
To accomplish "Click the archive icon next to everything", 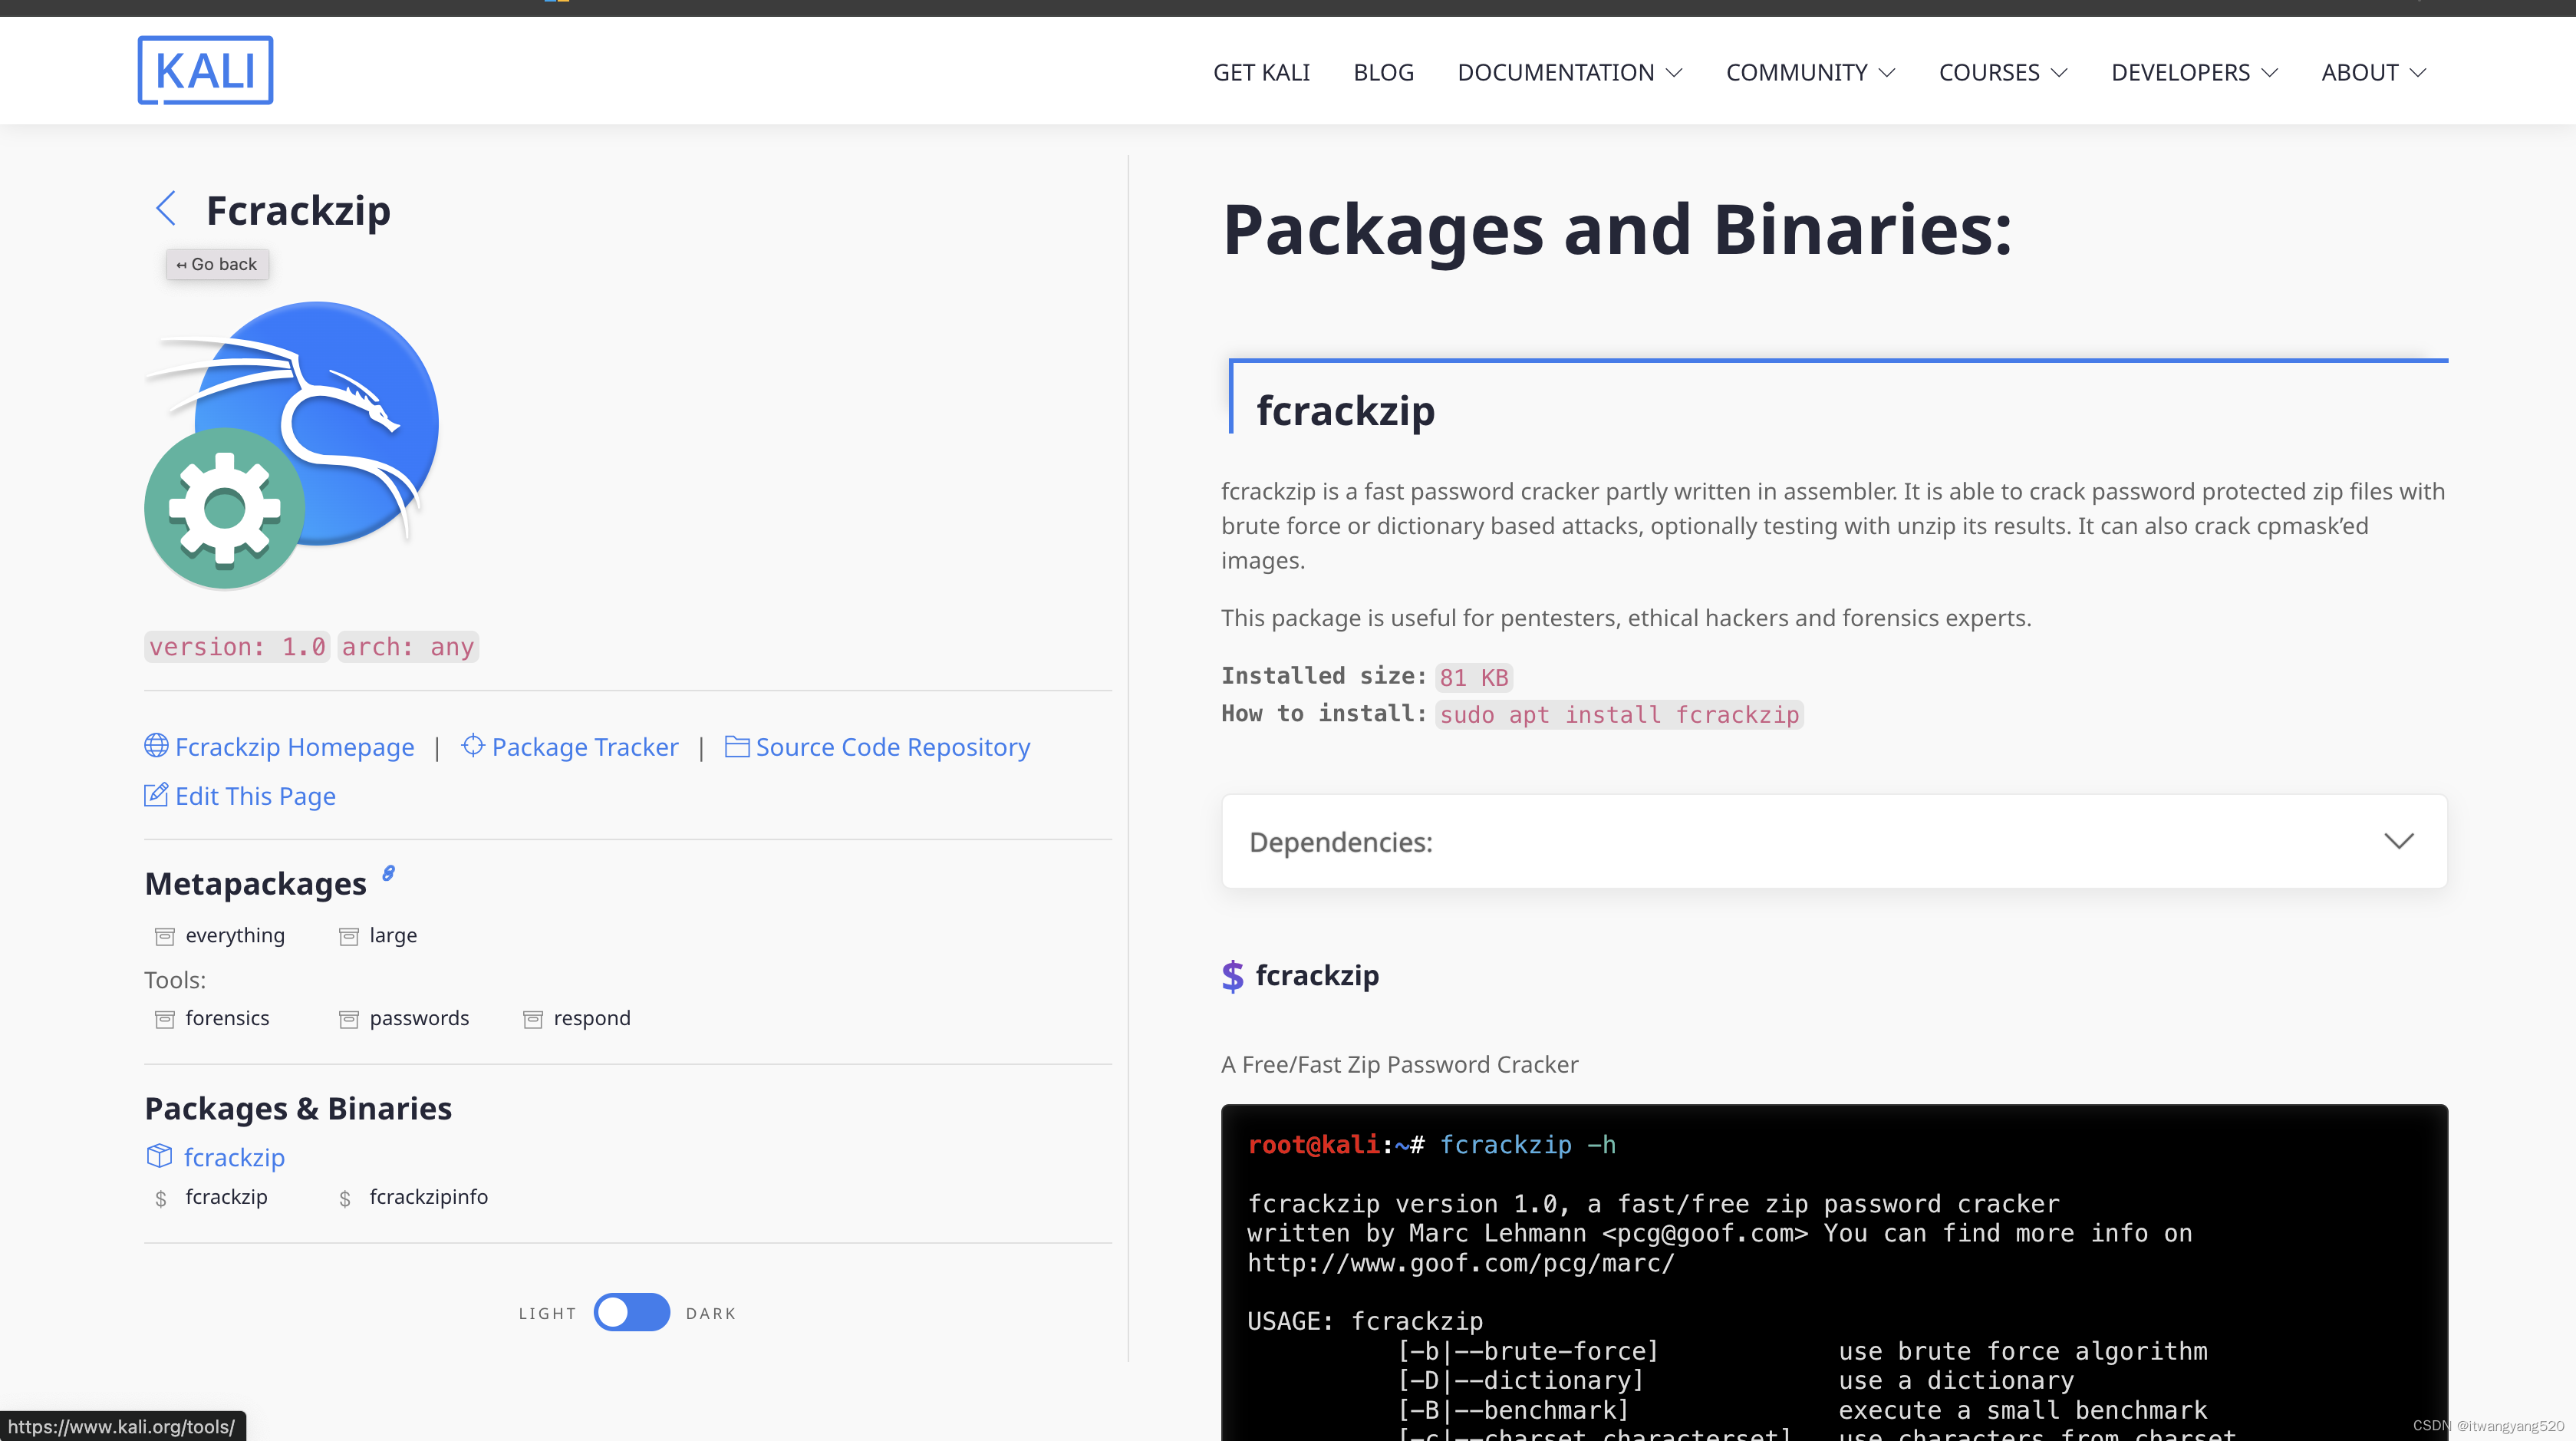I will [x=165, y=936].
